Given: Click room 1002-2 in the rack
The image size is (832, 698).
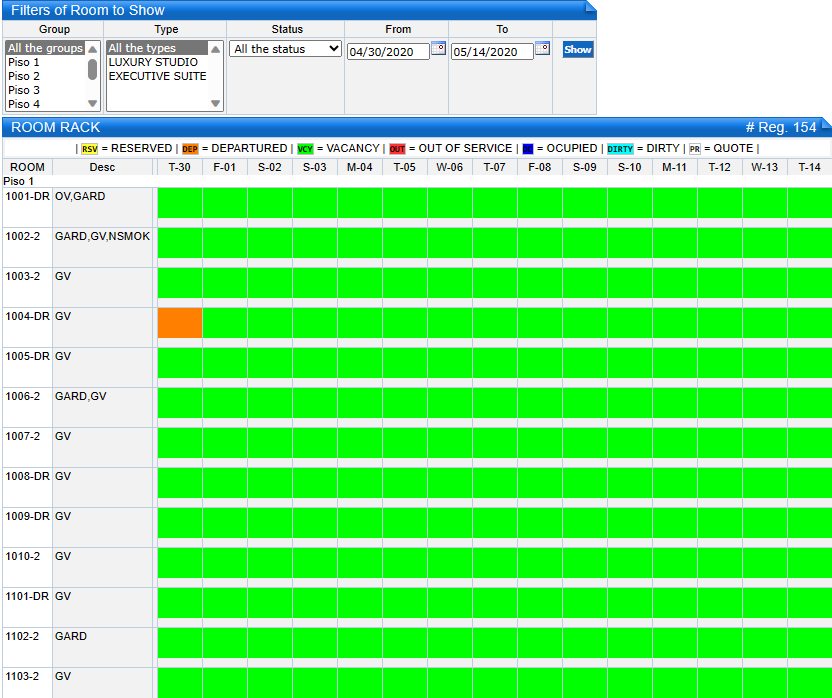Looking at the screenshot, I should point(23,236).
